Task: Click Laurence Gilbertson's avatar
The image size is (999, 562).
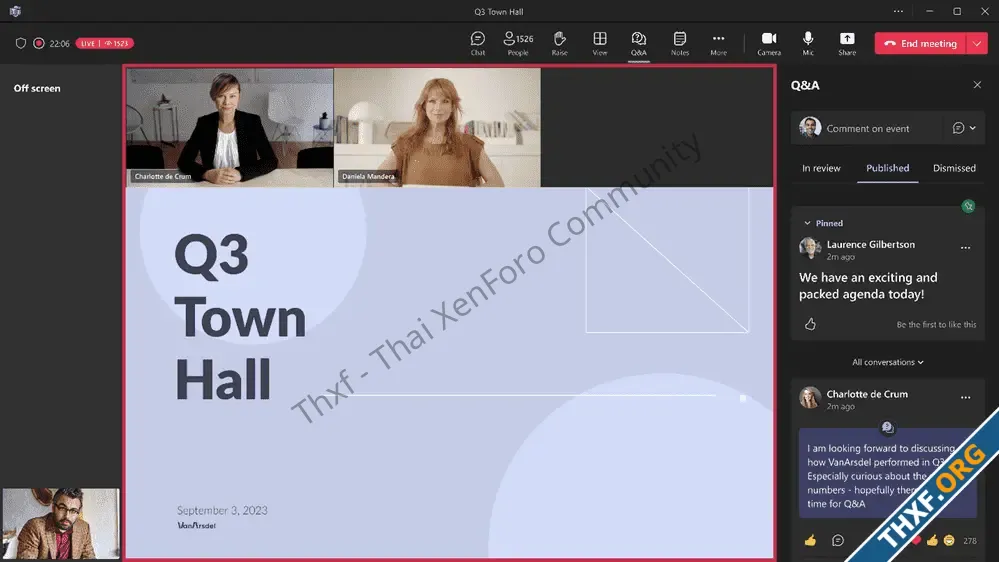Action: (810, 248)
